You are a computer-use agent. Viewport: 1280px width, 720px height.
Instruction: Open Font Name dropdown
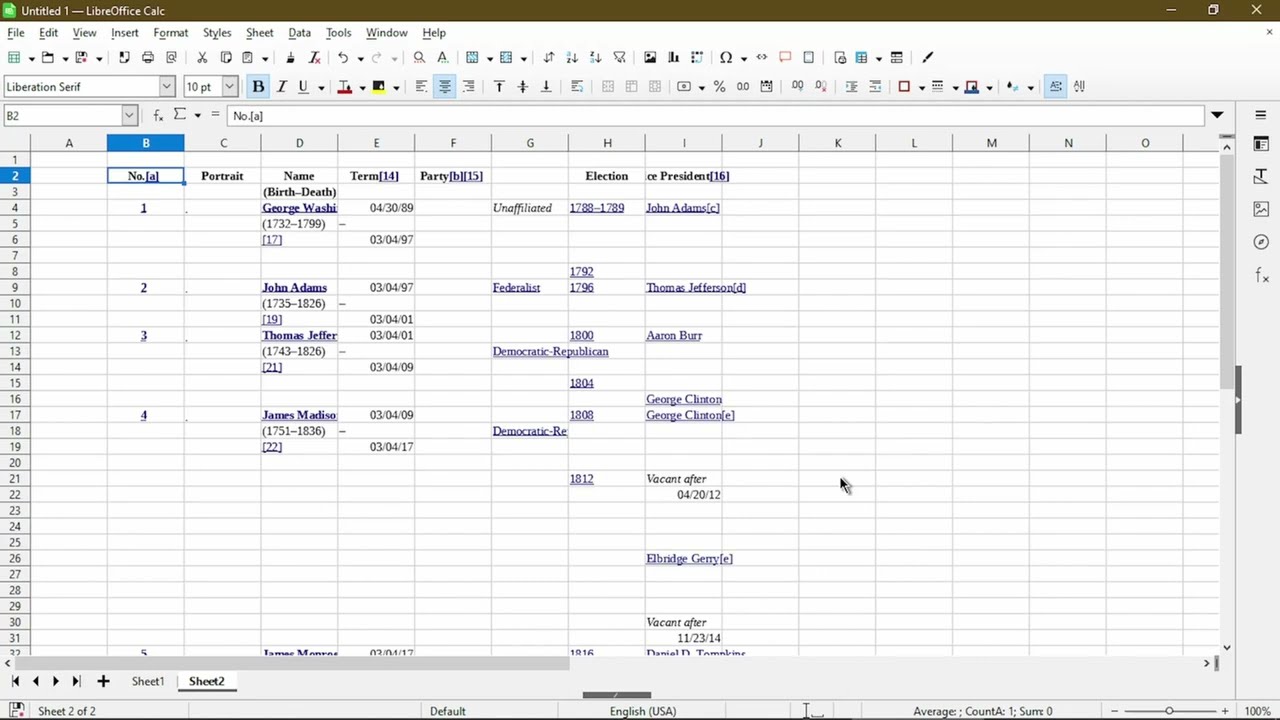pyautogui.click(x=167, y=87)
